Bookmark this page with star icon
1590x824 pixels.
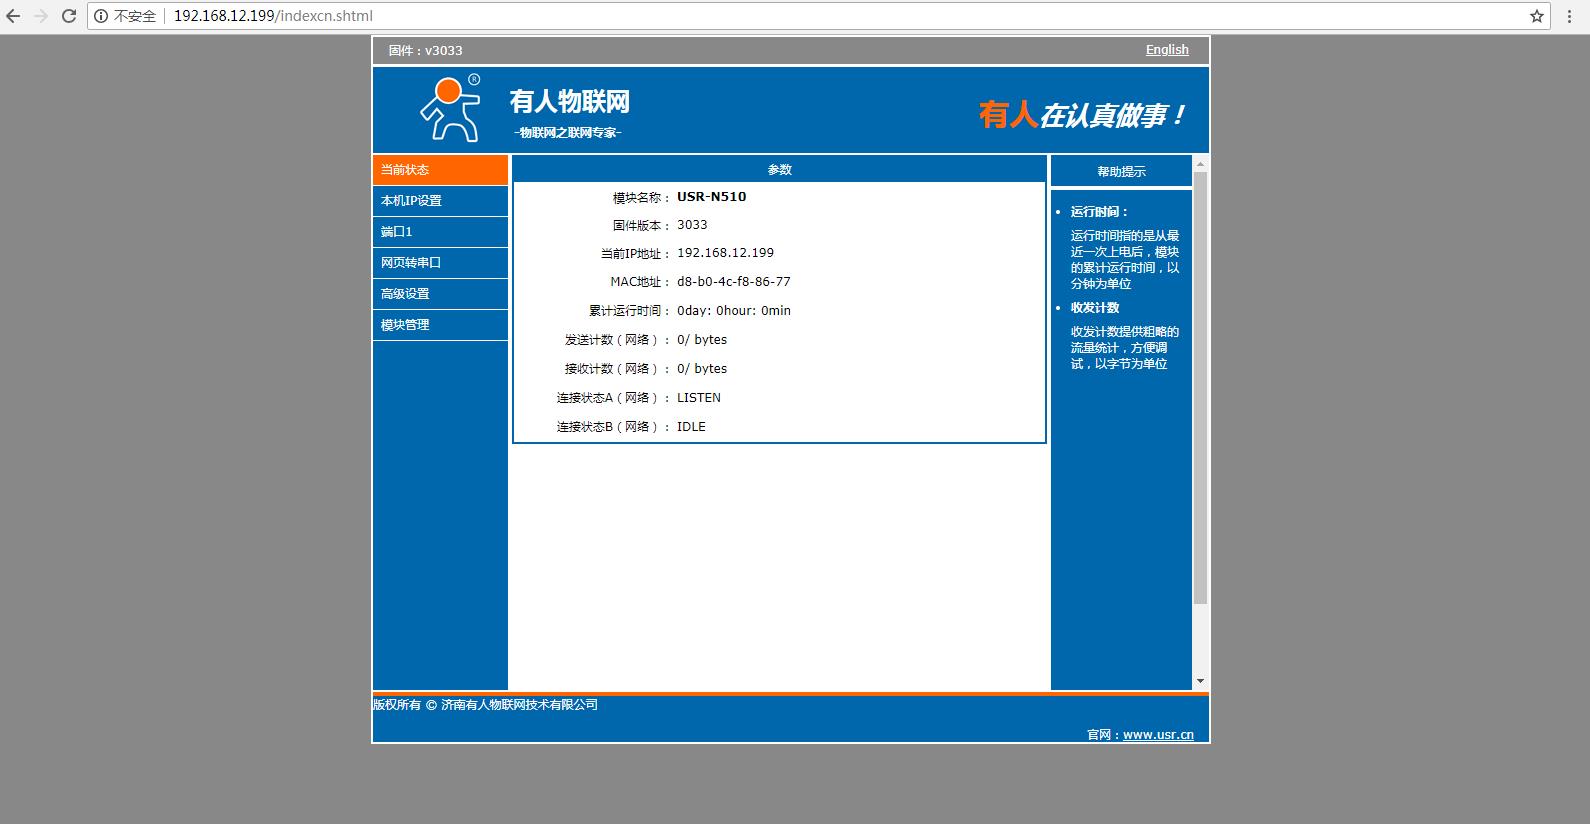[x=1537, y=16]
